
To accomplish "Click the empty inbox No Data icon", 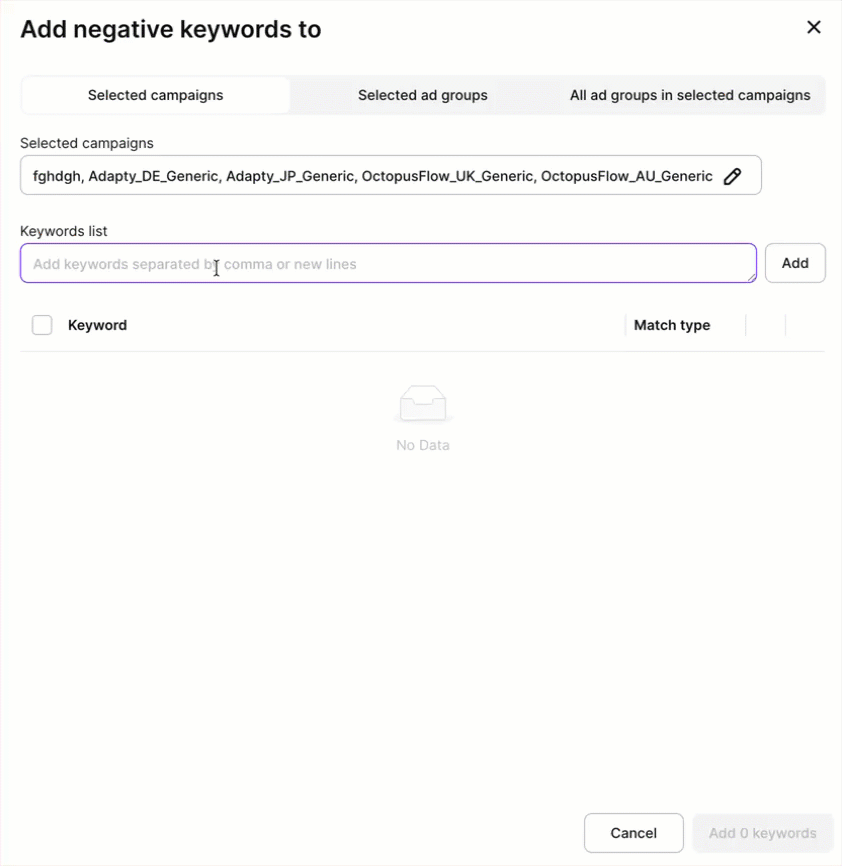I will [x=423, y=403].
